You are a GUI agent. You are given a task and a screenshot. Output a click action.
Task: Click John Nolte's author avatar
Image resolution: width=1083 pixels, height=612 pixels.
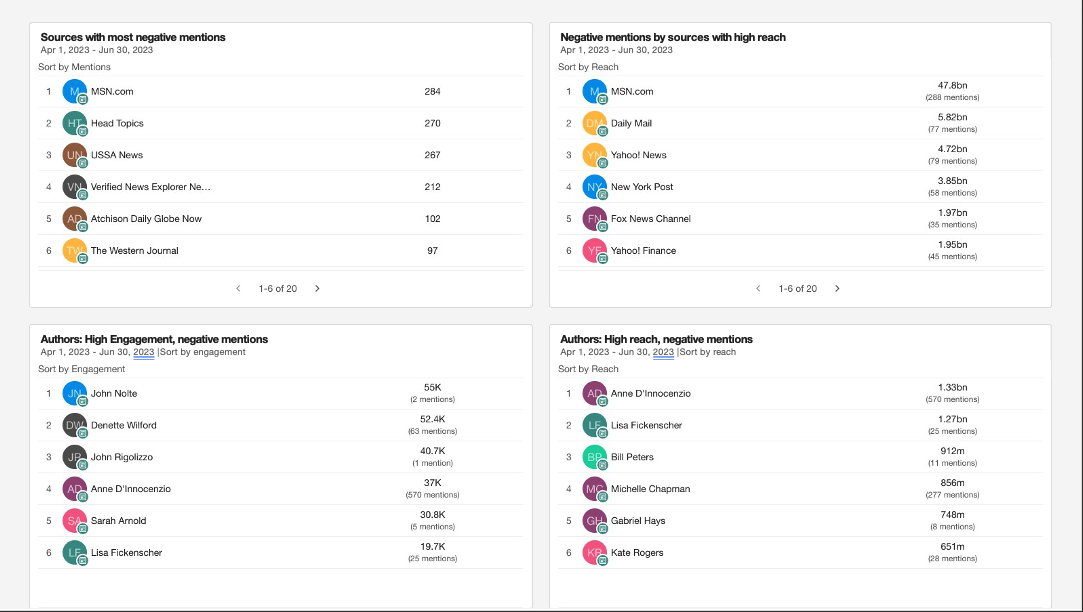[75, 394]
